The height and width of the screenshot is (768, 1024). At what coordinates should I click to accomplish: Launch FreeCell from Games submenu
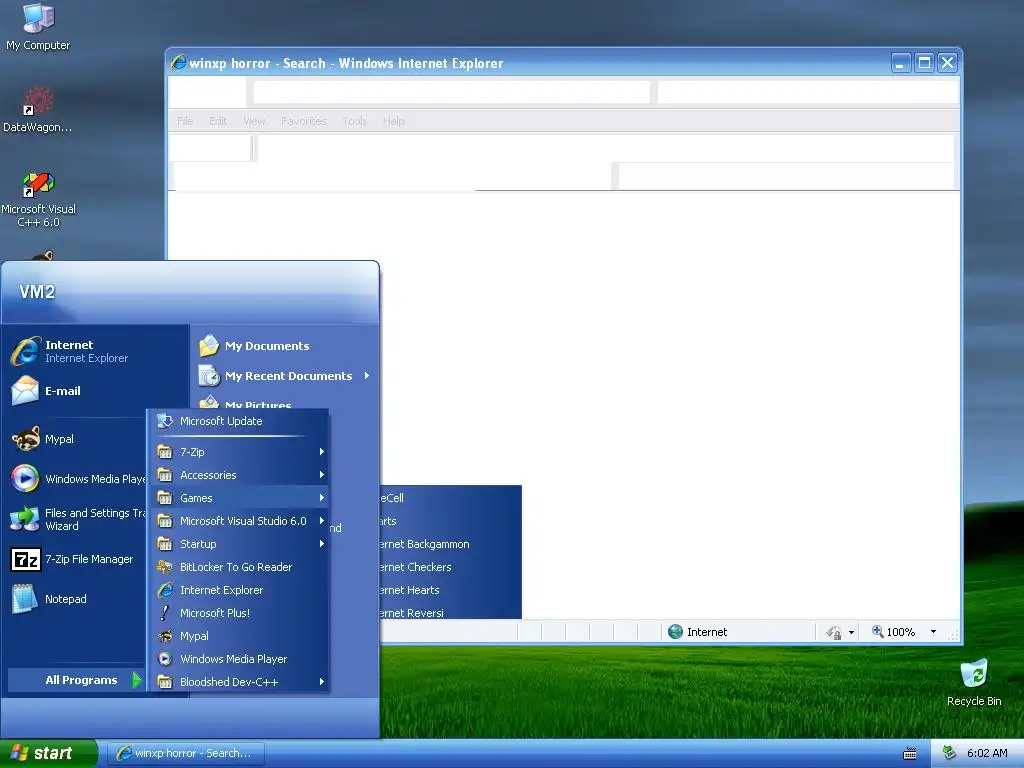[x=451, y=498]
